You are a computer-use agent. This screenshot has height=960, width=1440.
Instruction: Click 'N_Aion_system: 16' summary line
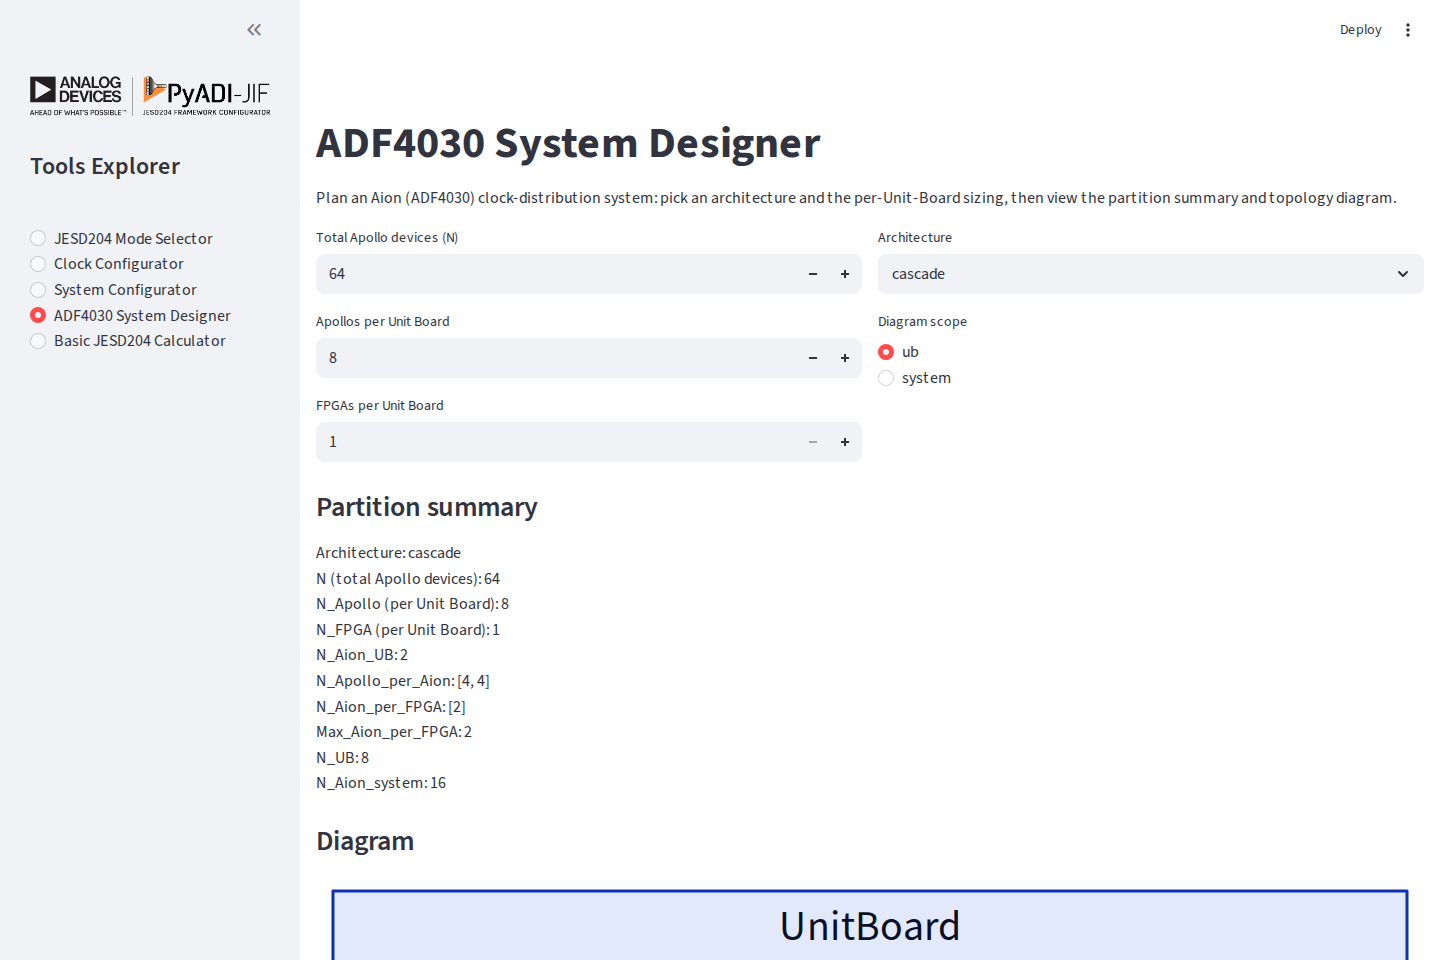(x=381, y=783)
